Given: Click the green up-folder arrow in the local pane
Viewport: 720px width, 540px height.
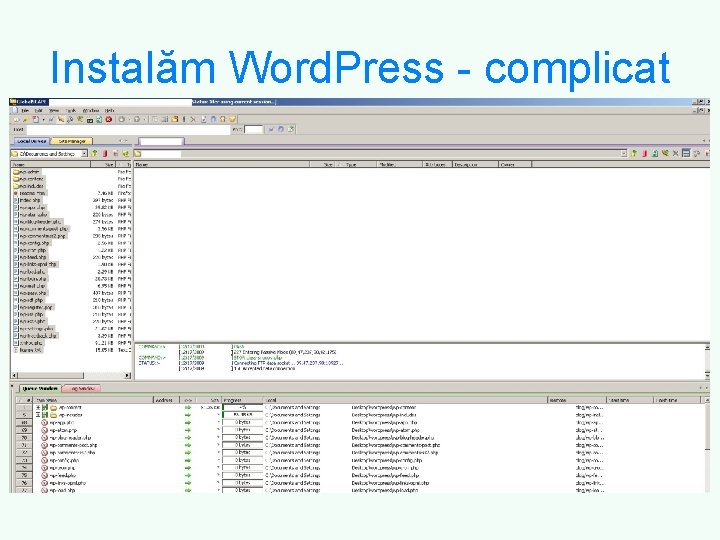Looking at the screenshot, I should [x=95, y=154].
